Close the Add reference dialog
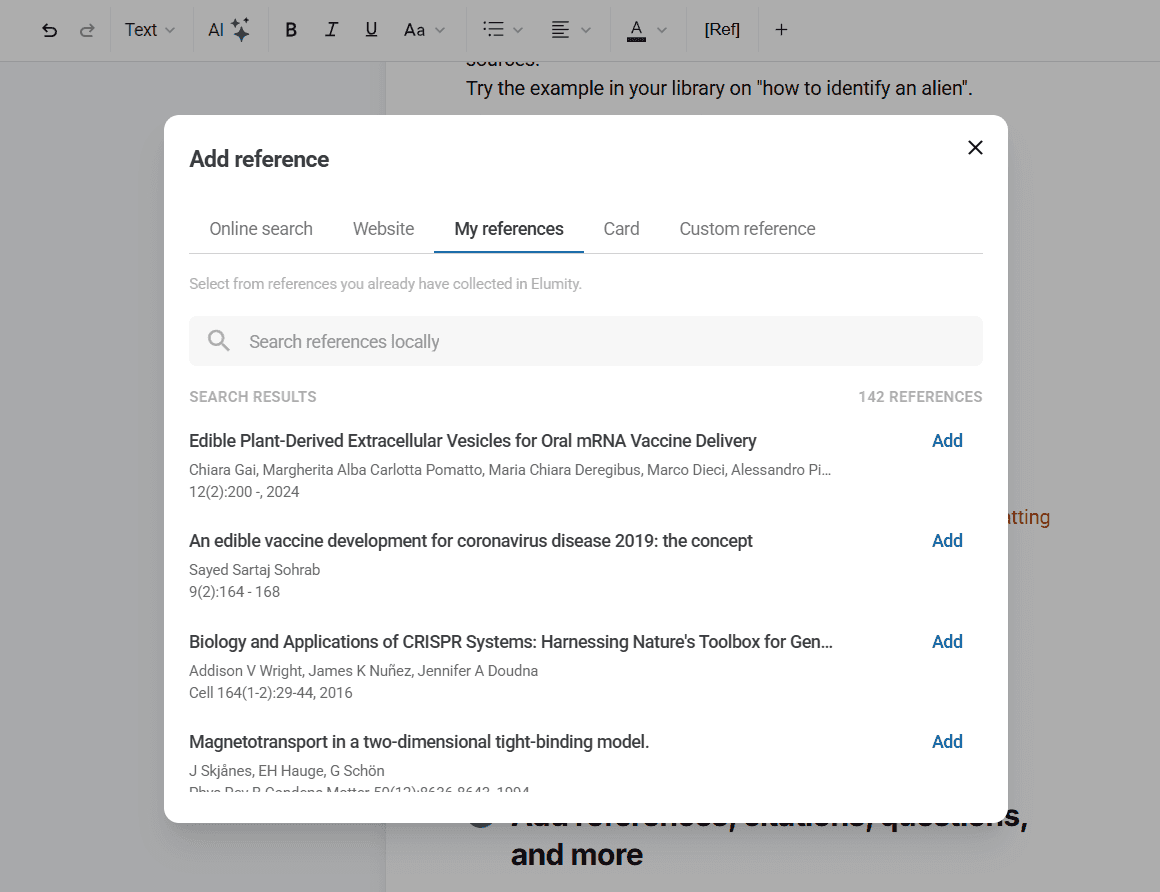Image resolution: width=1160 pixels, height=892 pixels. (x=975, y=148)
